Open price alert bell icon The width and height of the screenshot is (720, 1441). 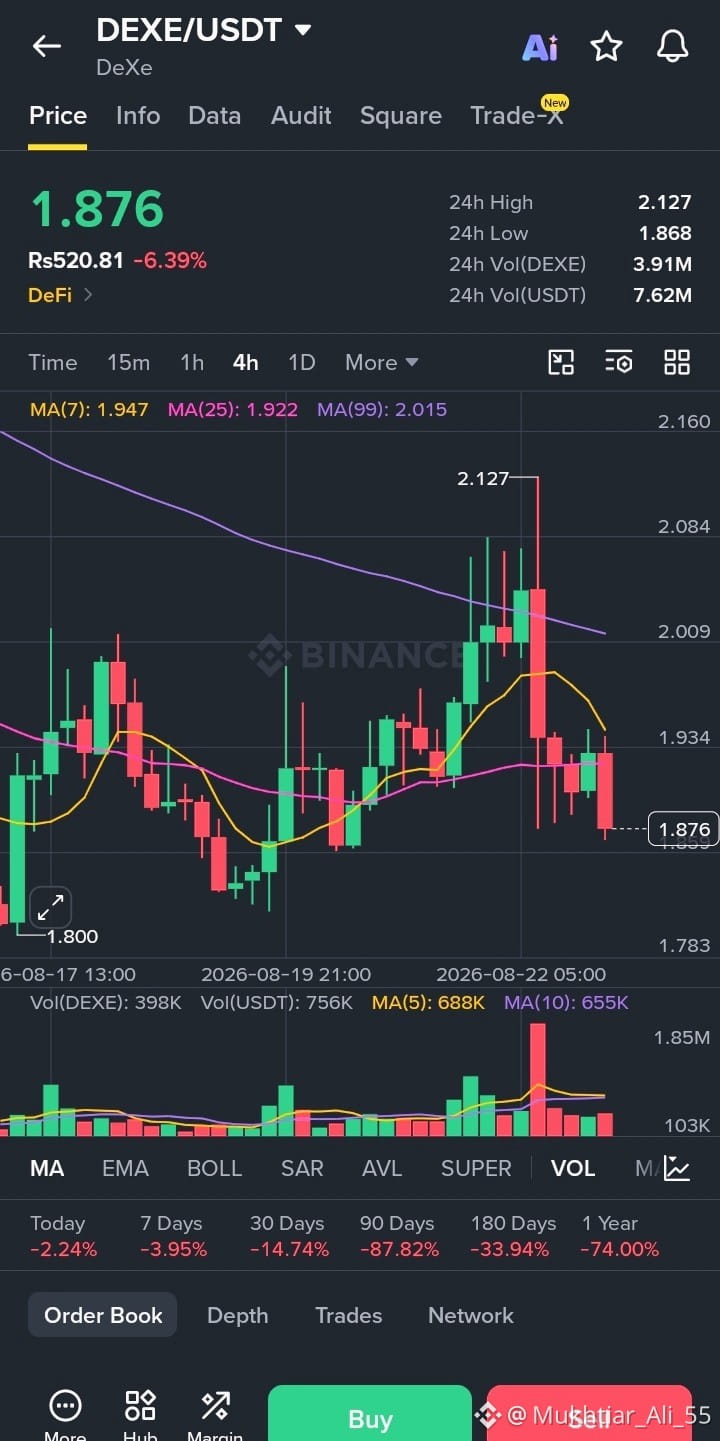pyautogui.click(x=672, y=46)
